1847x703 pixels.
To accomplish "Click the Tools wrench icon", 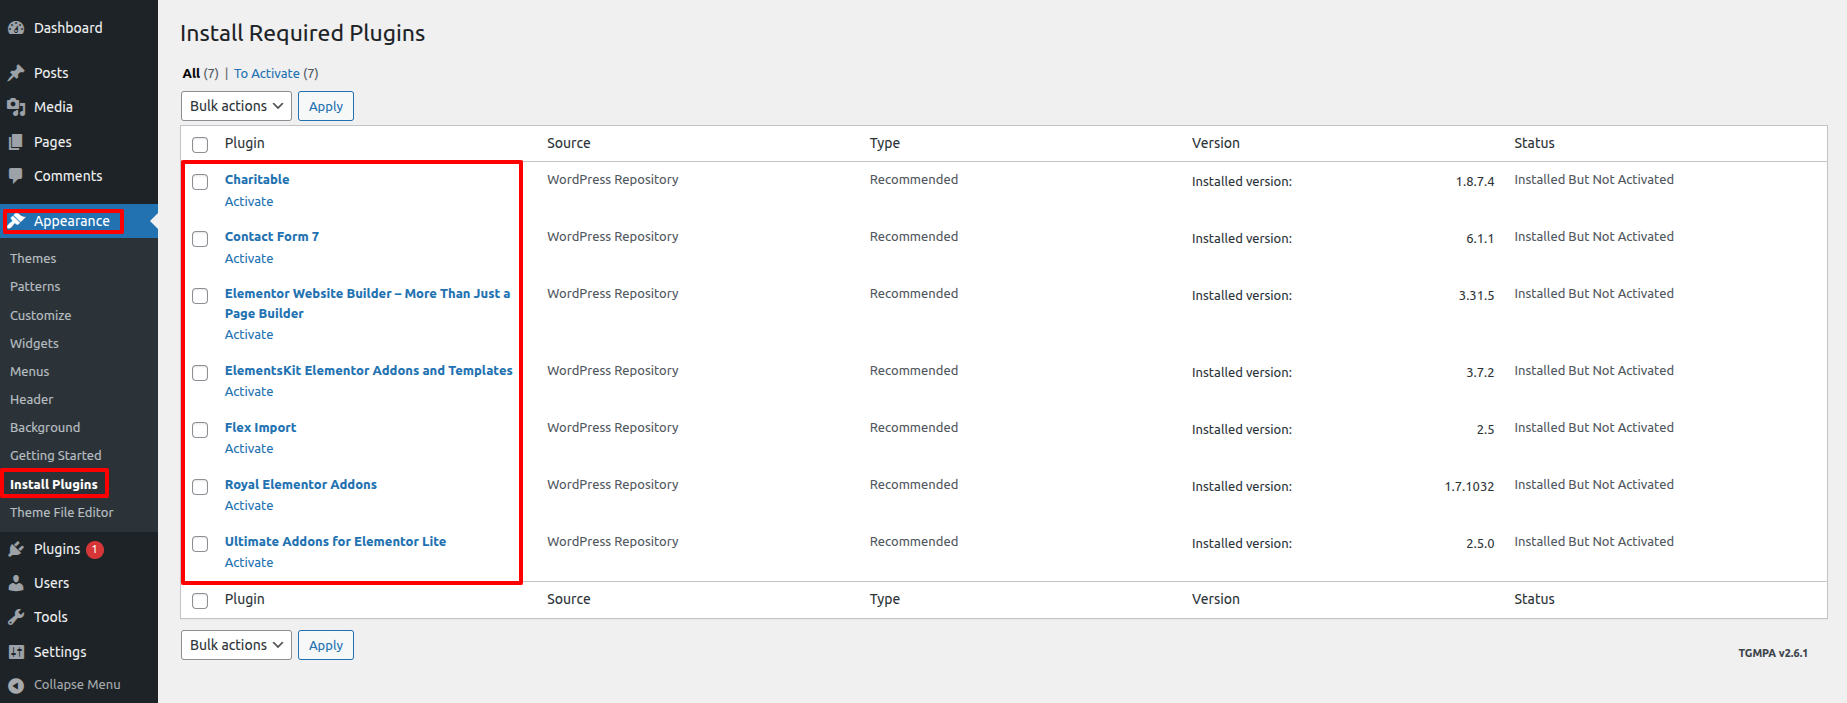I will tap(16, 617).
